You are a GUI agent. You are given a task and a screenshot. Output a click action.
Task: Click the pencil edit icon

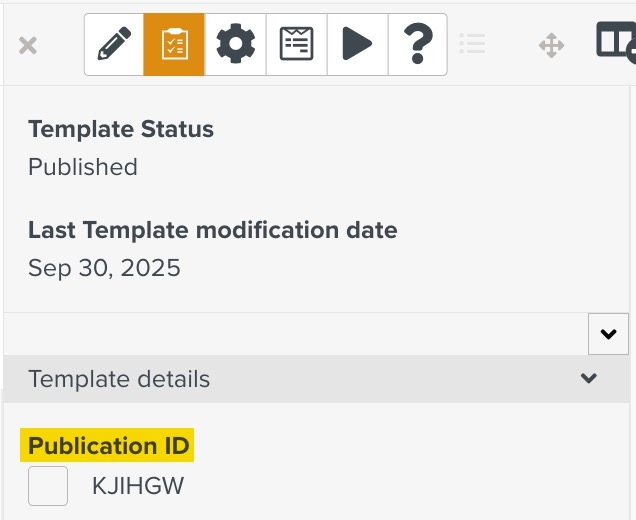click(x=114, y=44)
